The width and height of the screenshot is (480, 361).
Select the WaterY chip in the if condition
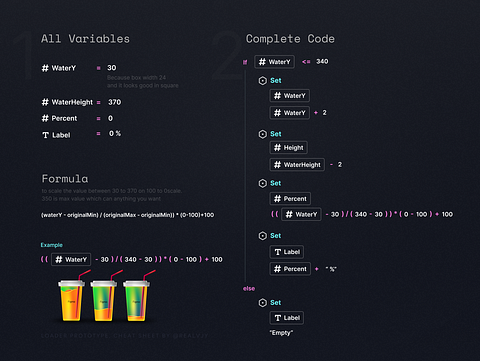[274, 62]
